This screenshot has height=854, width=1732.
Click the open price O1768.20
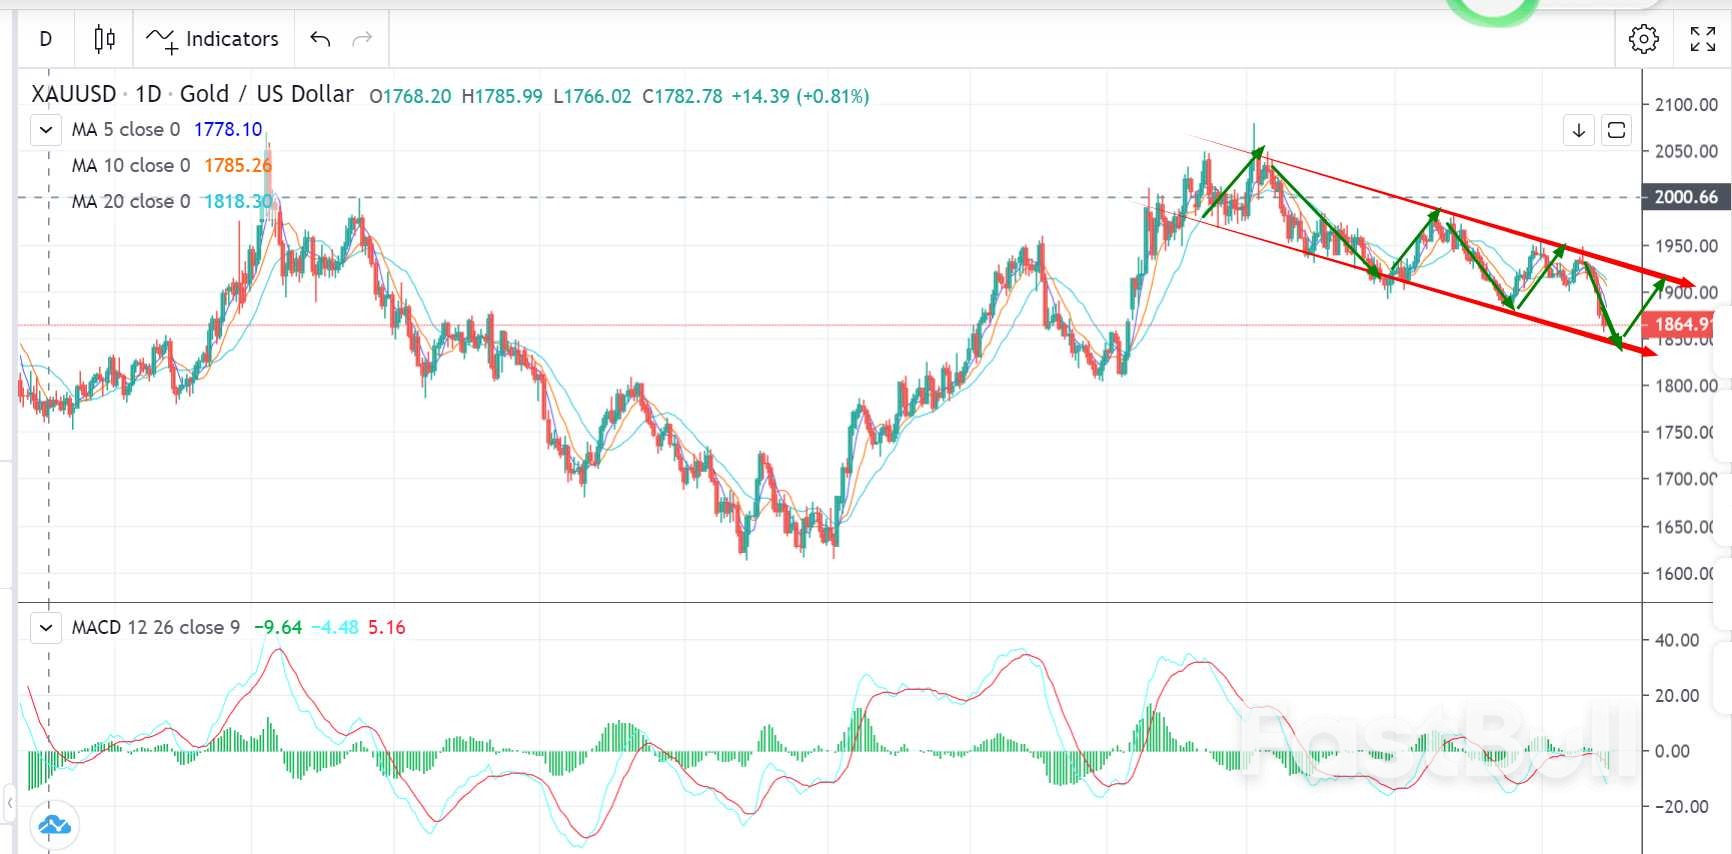coord(410,96)
